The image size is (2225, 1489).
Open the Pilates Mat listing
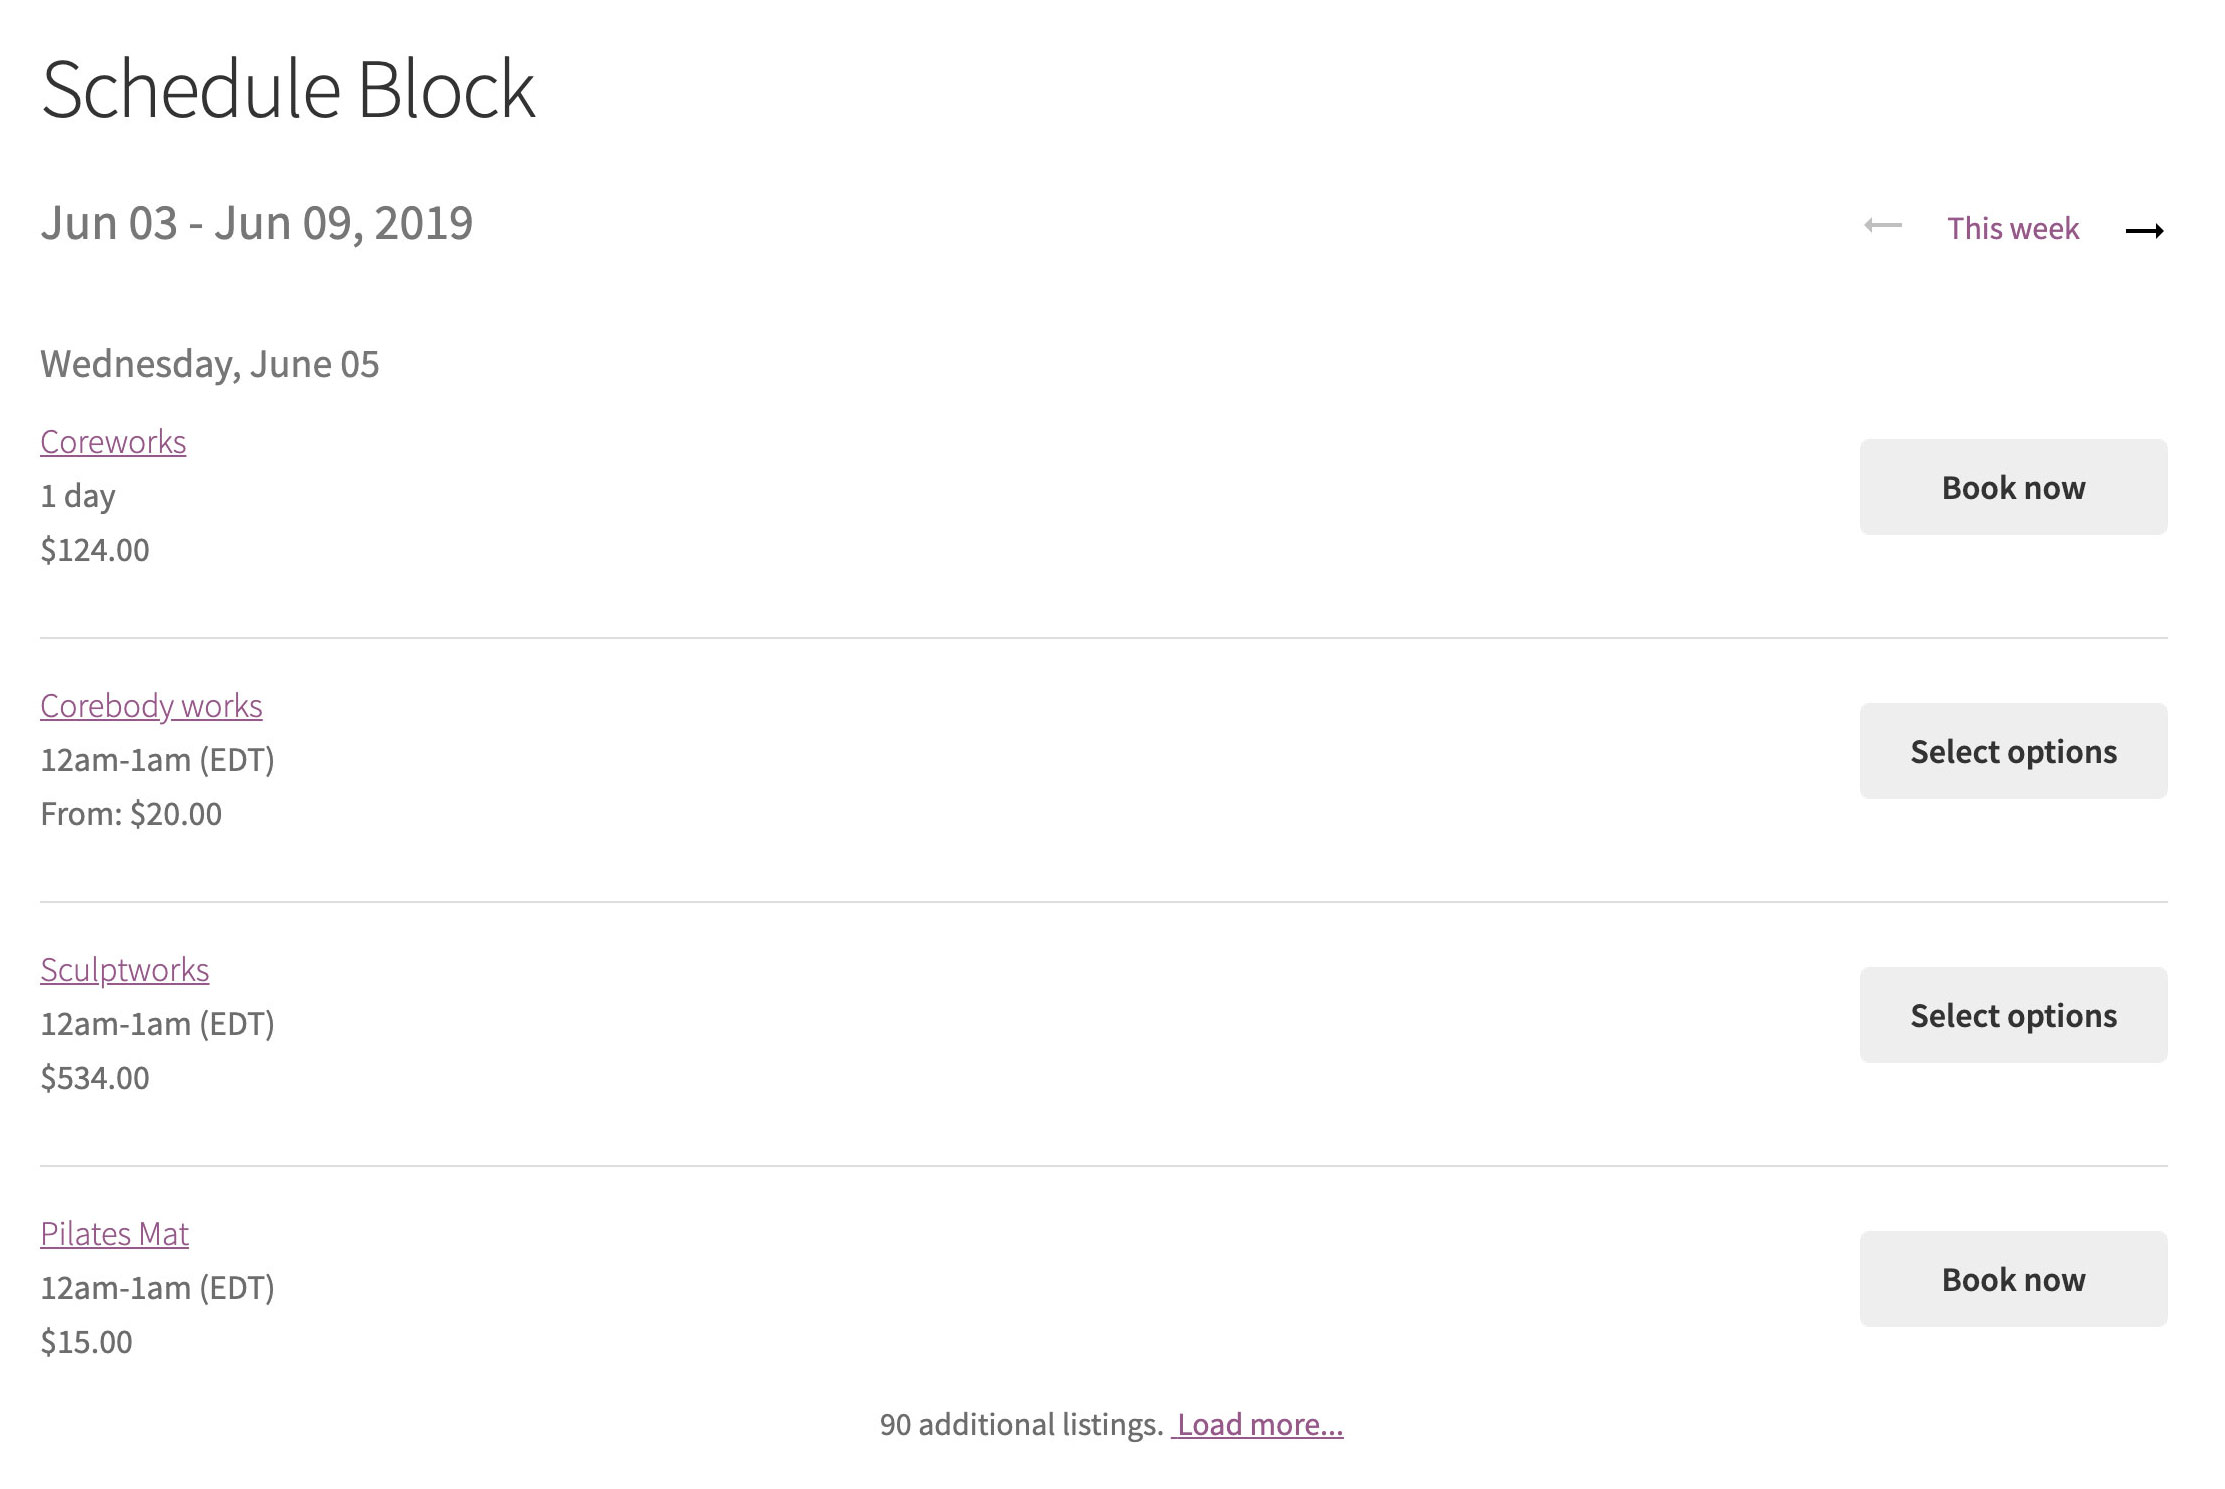point(113,1233)
